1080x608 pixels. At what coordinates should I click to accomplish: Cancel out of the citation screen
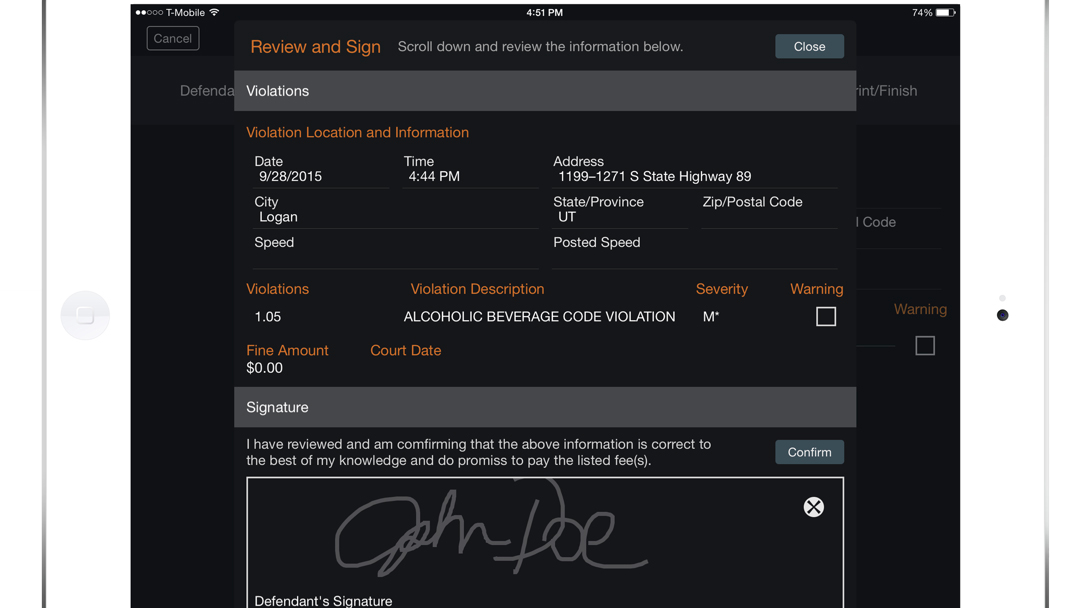[172, 38]
